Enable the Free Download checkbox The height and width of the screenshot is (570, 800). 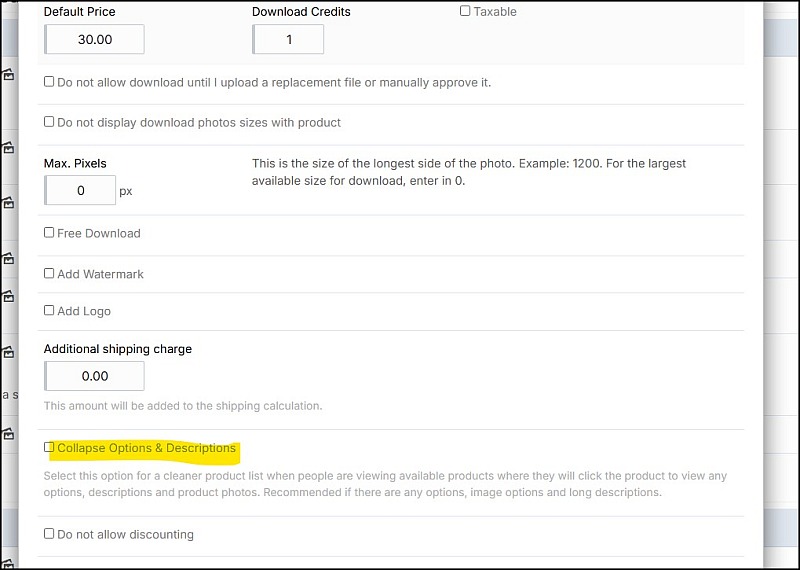click(x=49, y=233)
